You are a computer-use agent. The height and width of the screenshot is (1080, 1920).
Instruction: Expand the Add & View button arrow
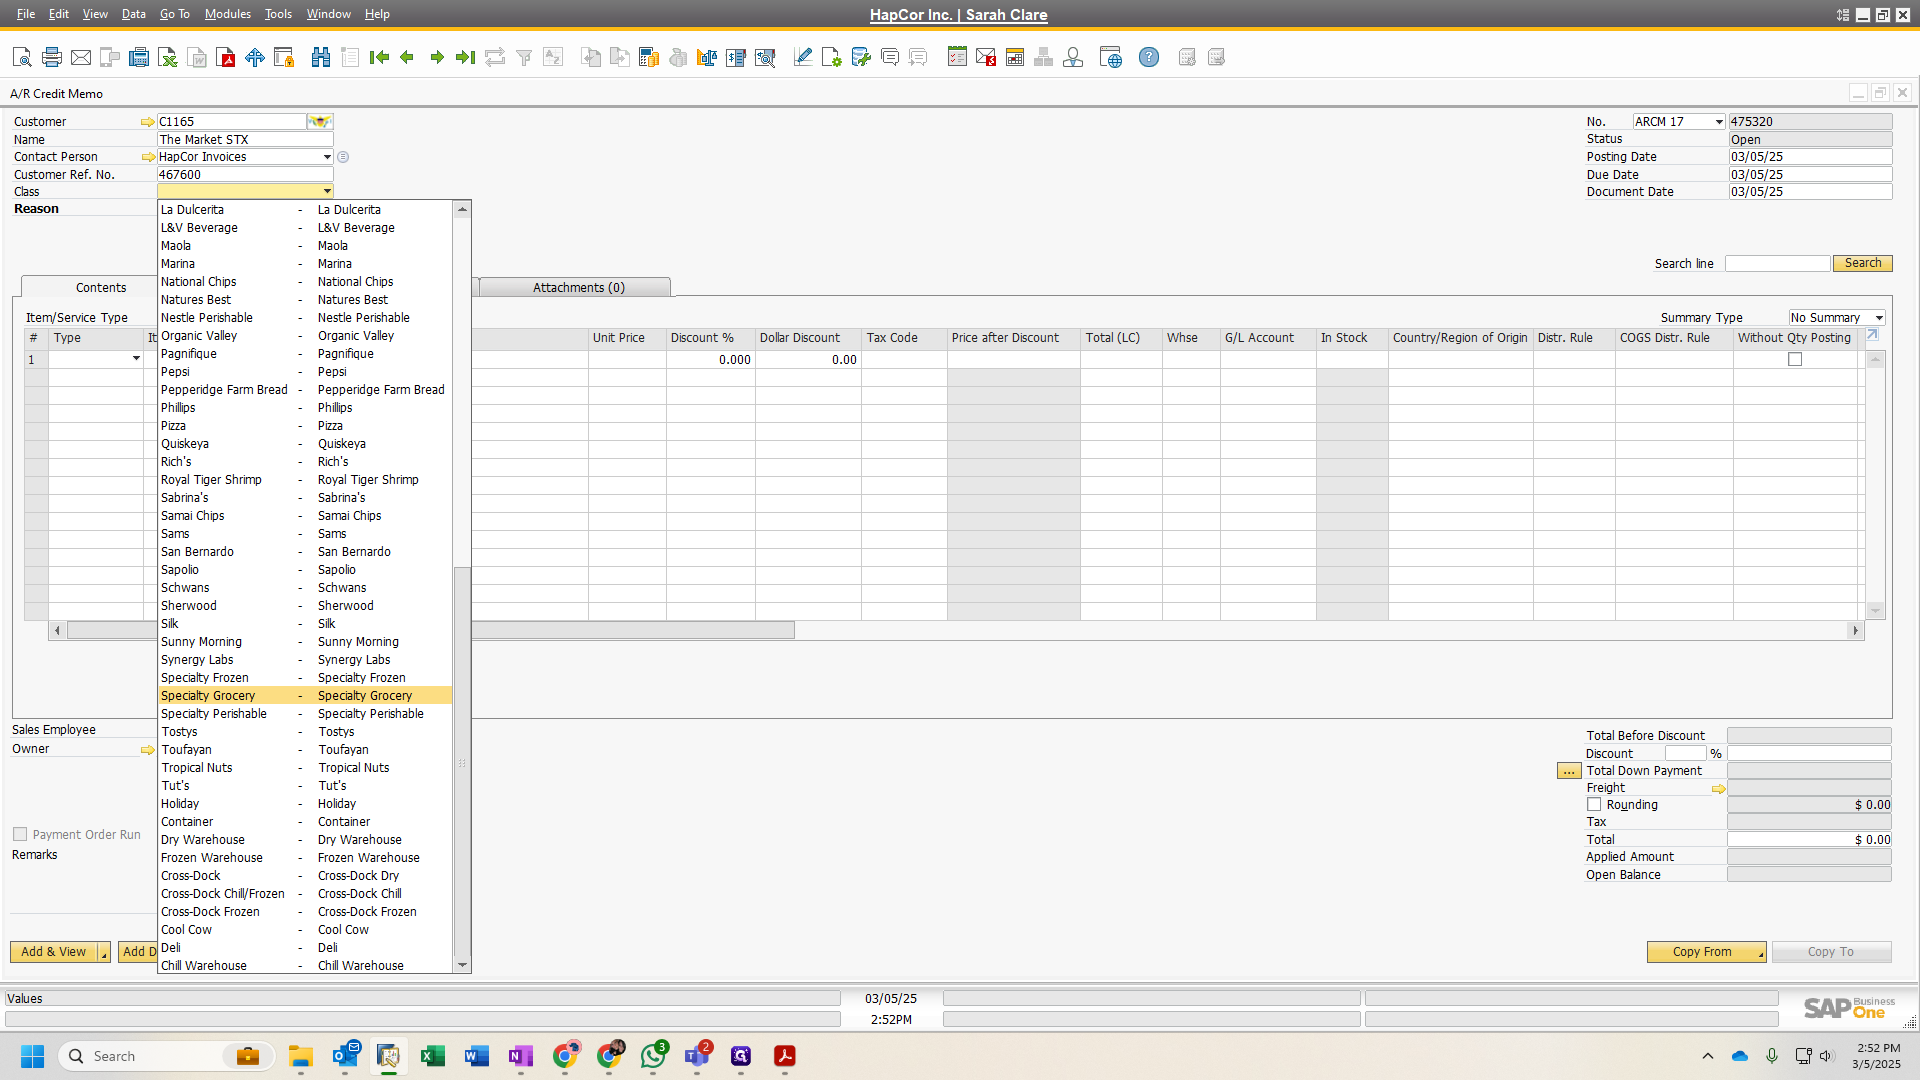click(104, 953)
